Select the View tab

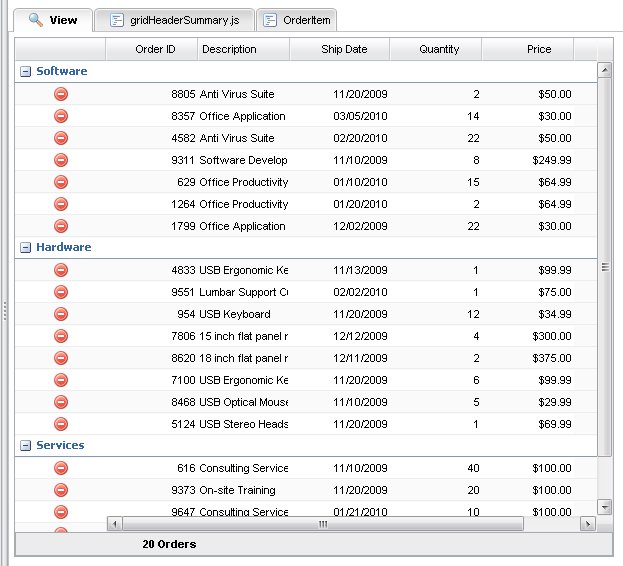(x=53, y=20)
